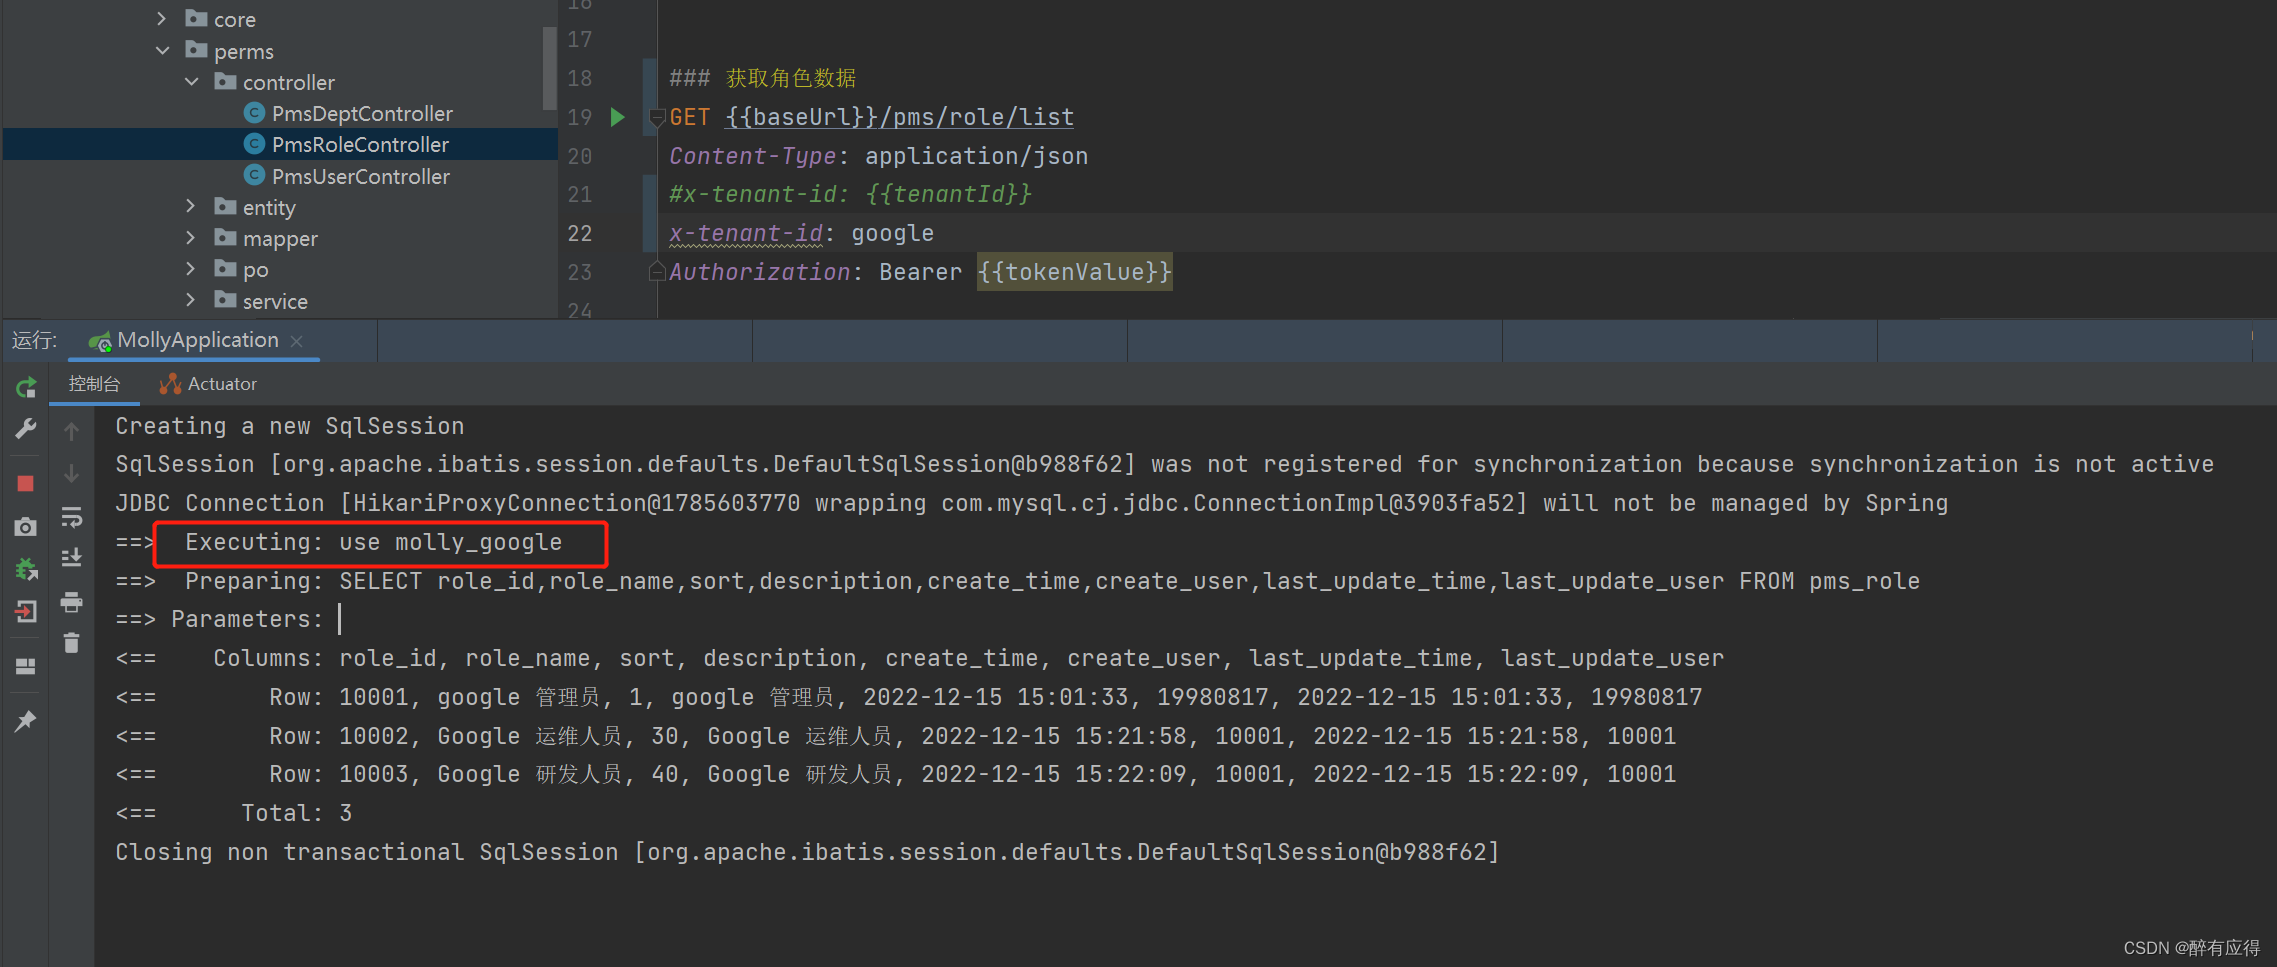Pin the run tab with pin icon
Screen dimensions: 2277x967
pos(26,721)
